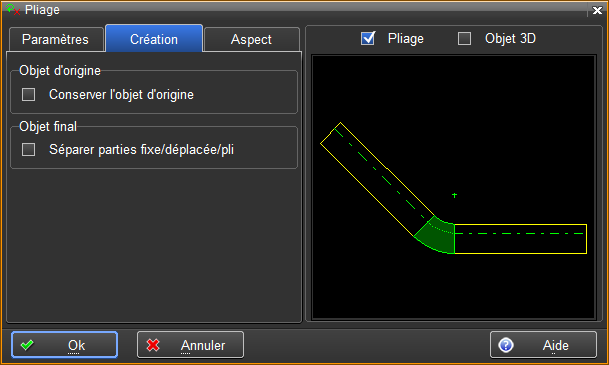This screenshot has width=609, height=365.
Task: Enable Conserver l'objet d'origine checkbox
Action: (28, 94)
